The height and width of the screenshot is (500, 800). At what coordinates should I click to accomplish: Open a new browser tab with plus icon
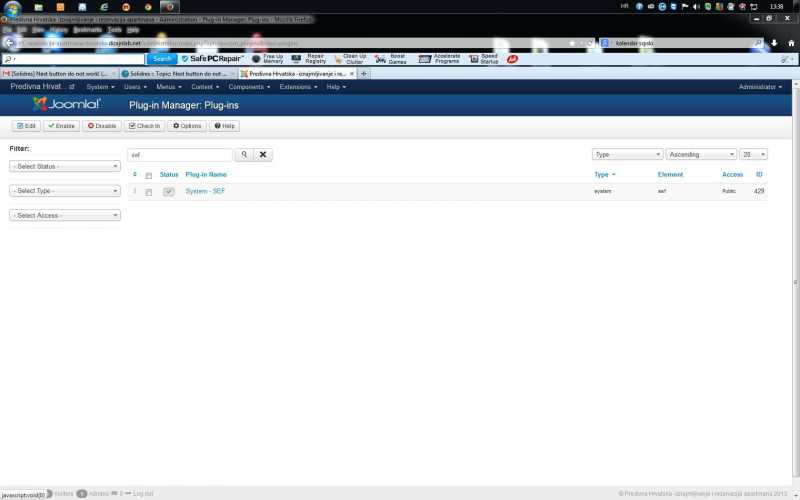click(x=364, y=73)
